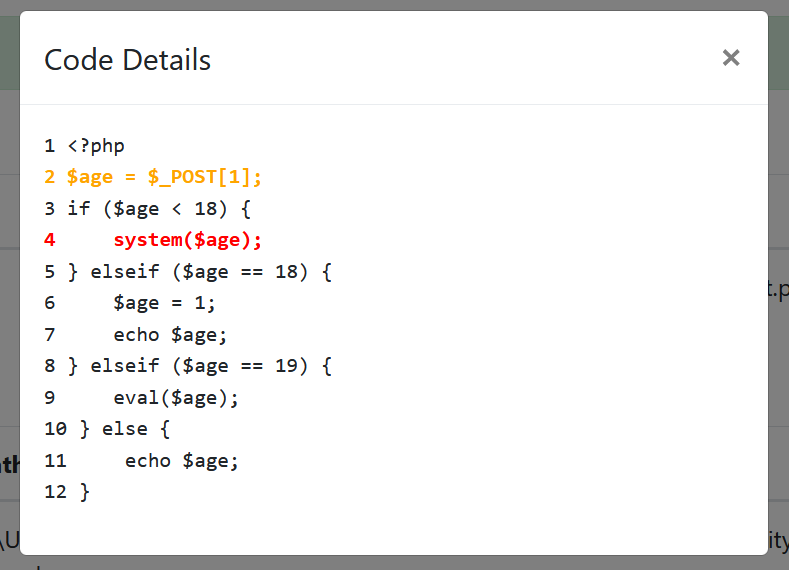
Task: Close the Code Details dialog
Action: (x=731, y=58)
